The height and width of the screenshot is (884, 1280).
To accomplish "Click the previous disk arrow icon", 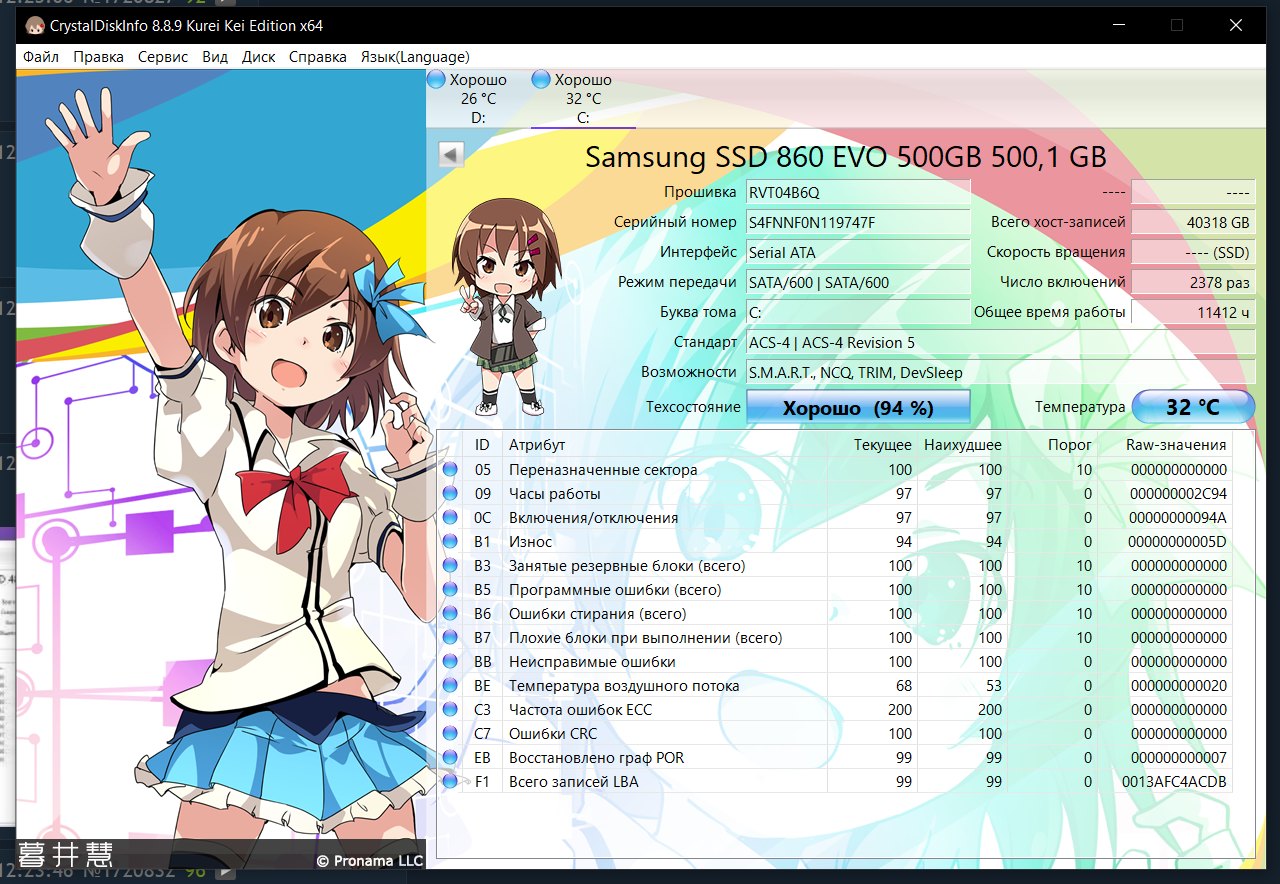I will [x=451, y=155].
